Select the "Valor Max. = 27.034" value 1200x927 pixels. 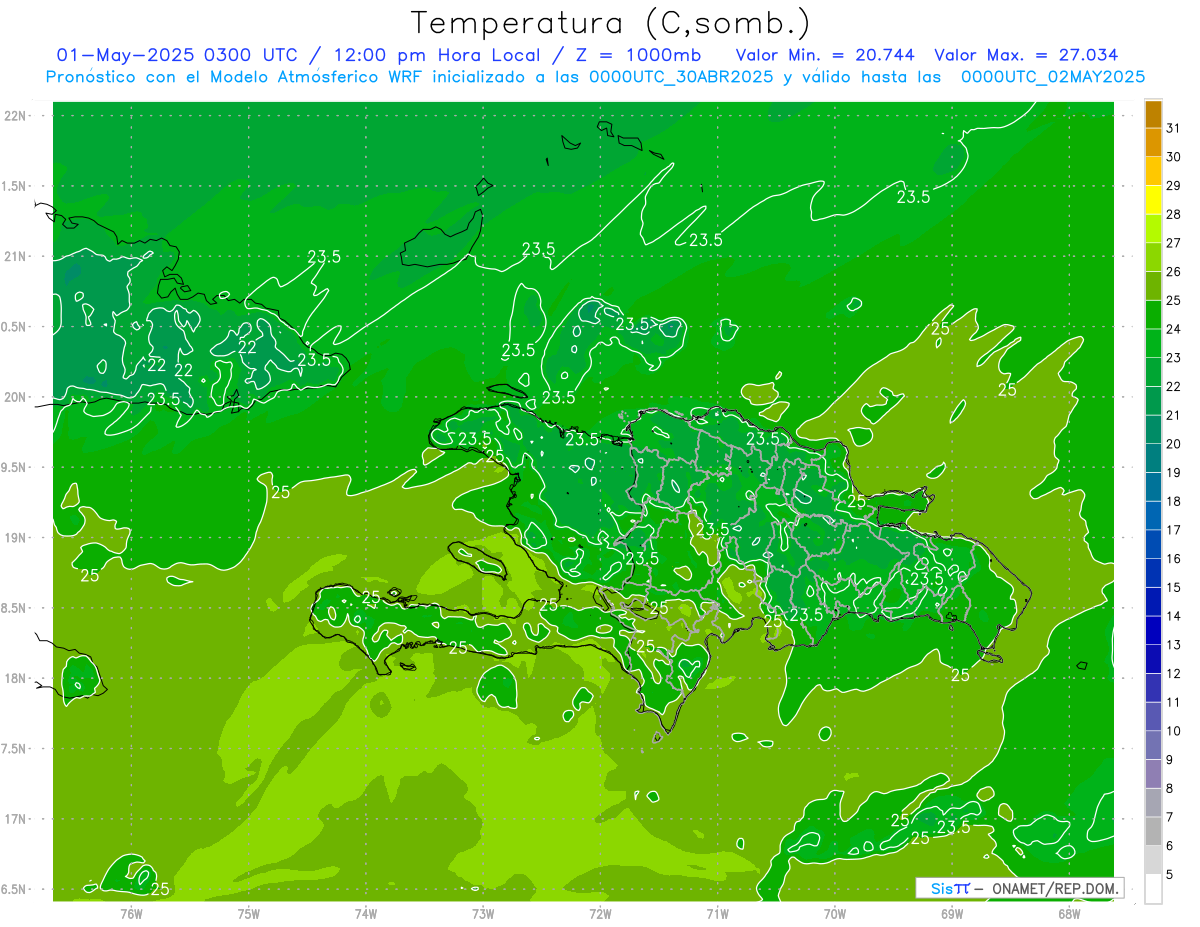[x=1026, y=55]
